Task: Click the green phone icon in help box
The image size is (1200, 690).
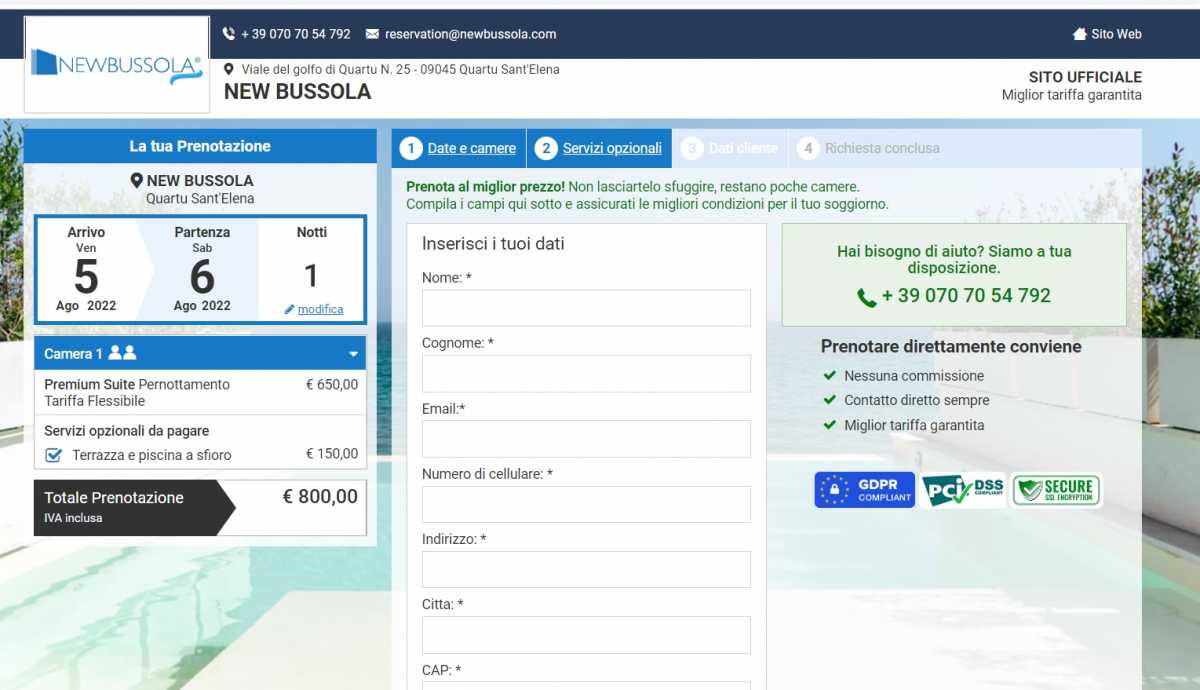Action: (x=867, y=297)
